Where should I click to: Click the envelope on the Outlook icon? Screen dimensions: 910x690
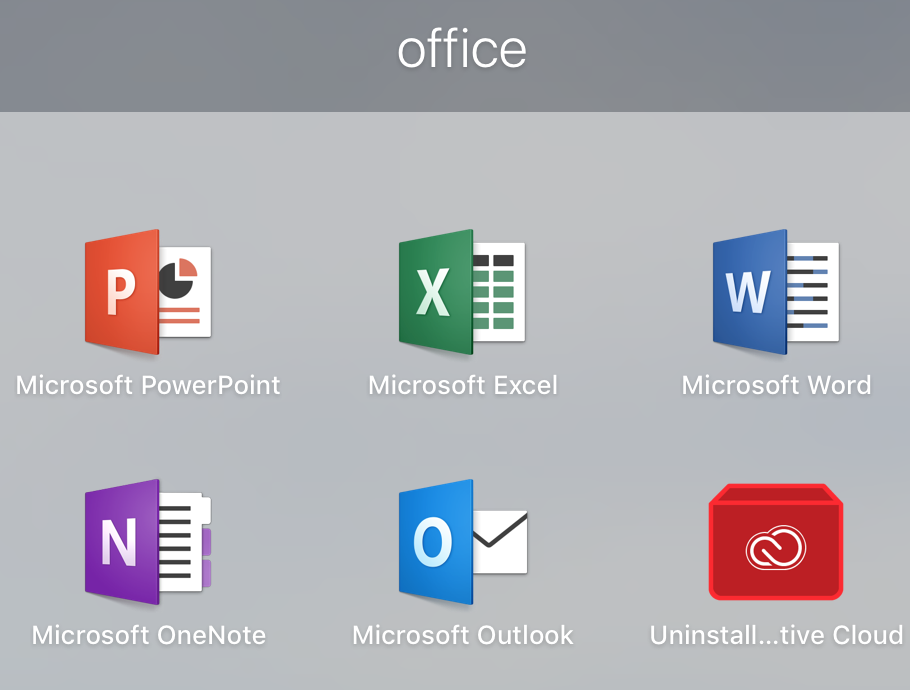500,542
